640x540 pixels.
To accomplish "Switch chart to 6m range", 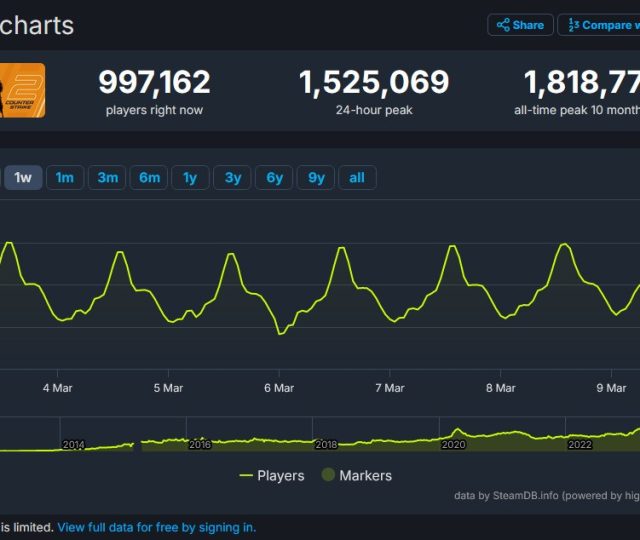I will click(149, 178).
